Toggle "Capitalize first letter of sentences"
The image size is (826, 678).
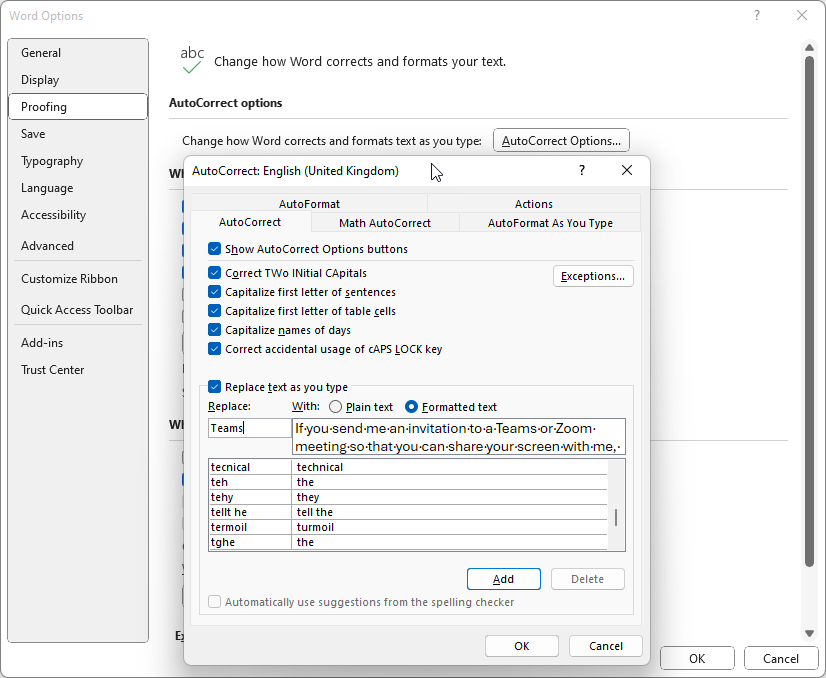pos(214,291)
